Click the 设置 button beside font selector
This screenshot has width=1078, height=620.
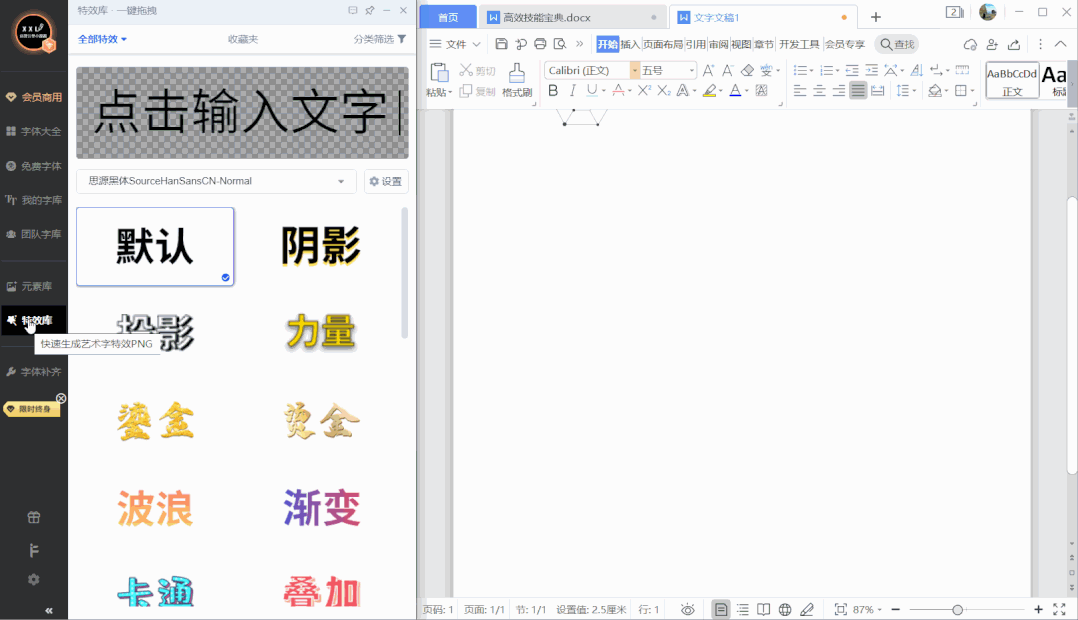[386, 181]
